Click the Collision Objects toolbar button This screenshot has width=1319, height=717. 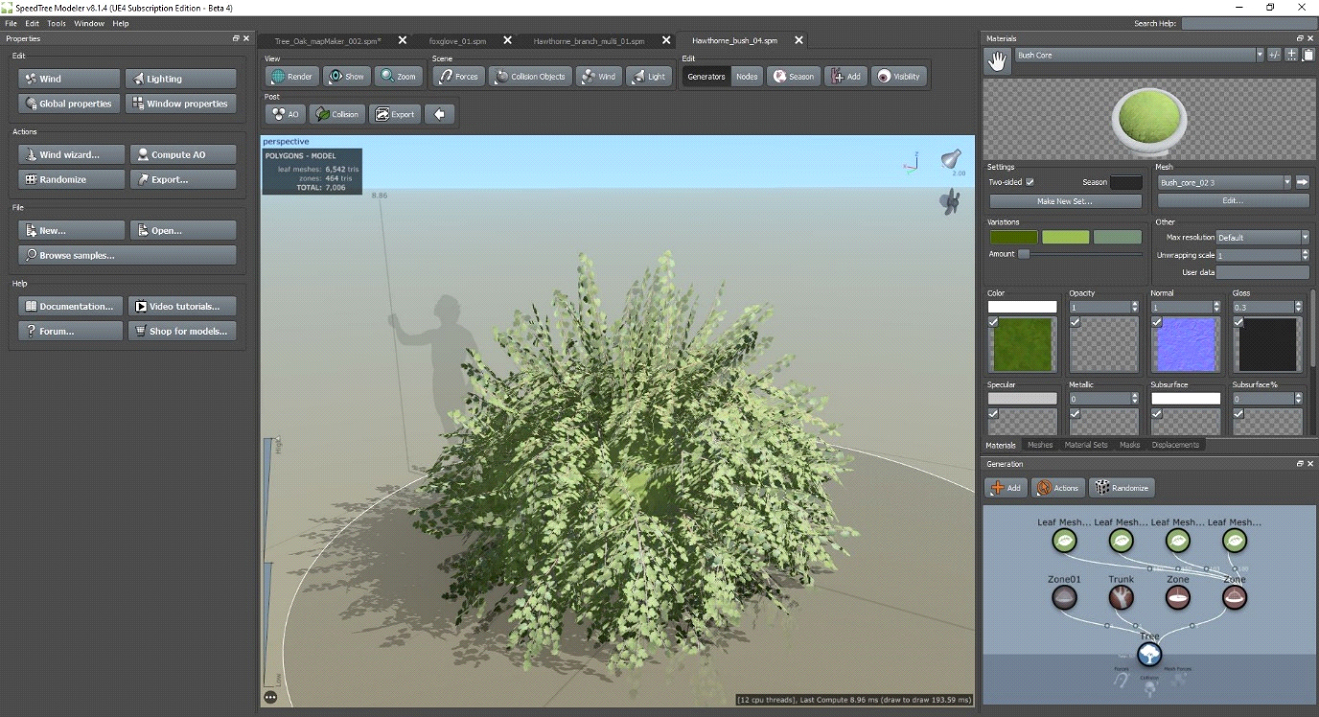(x=530, y=76)
